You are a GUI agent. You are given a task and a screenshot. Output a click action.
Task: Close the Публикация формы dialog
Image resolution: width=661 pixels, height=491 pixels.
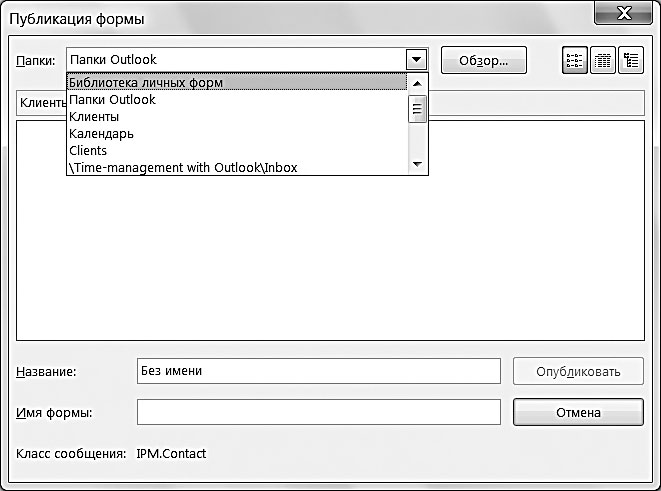(x=623, y=13)
